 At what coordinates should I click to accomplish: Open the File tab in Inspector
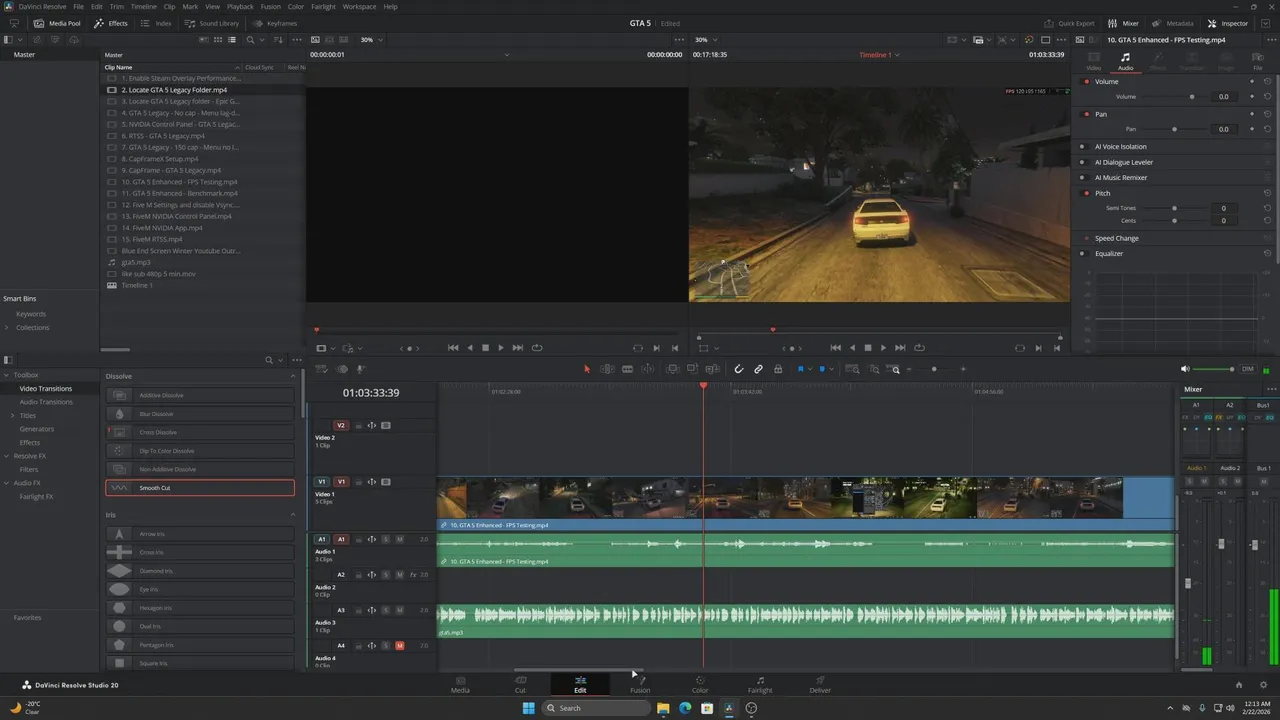click(x=1258, y=62)
